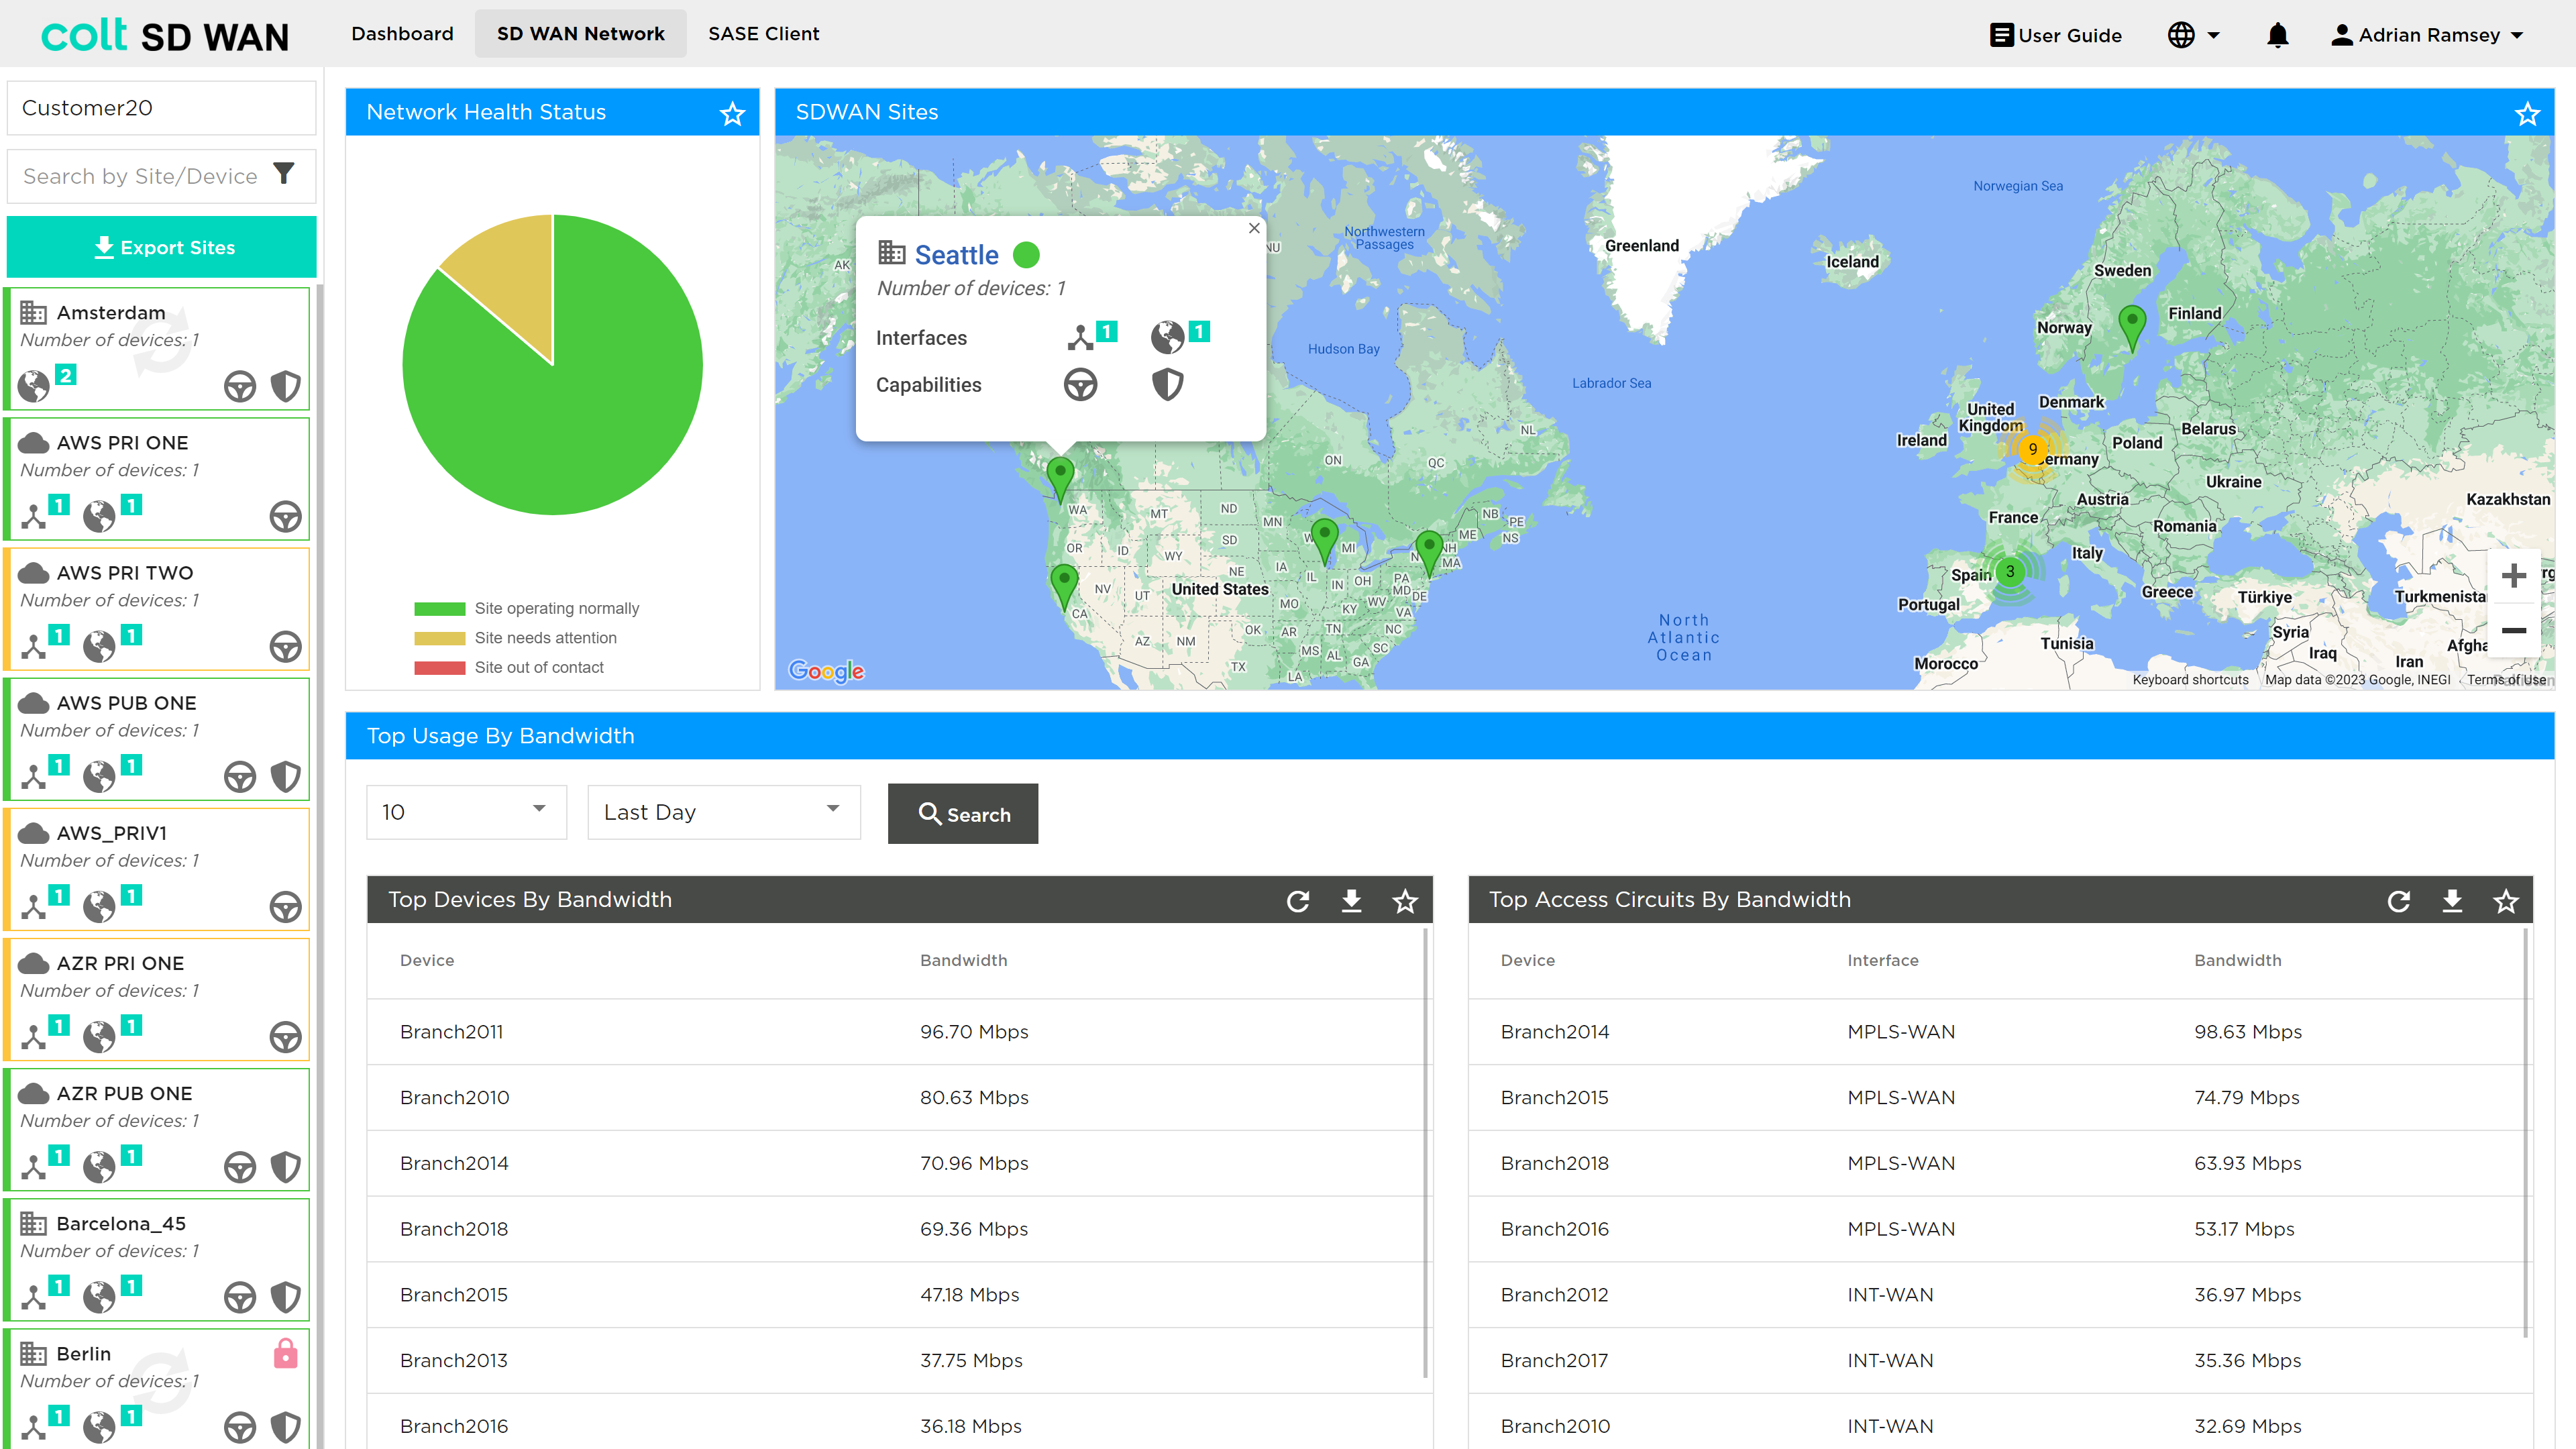The width and height of the screenshot is (2576, 1449).
Task: Click the Search button in bandwidth panel
Action: [x=963, y=814]
